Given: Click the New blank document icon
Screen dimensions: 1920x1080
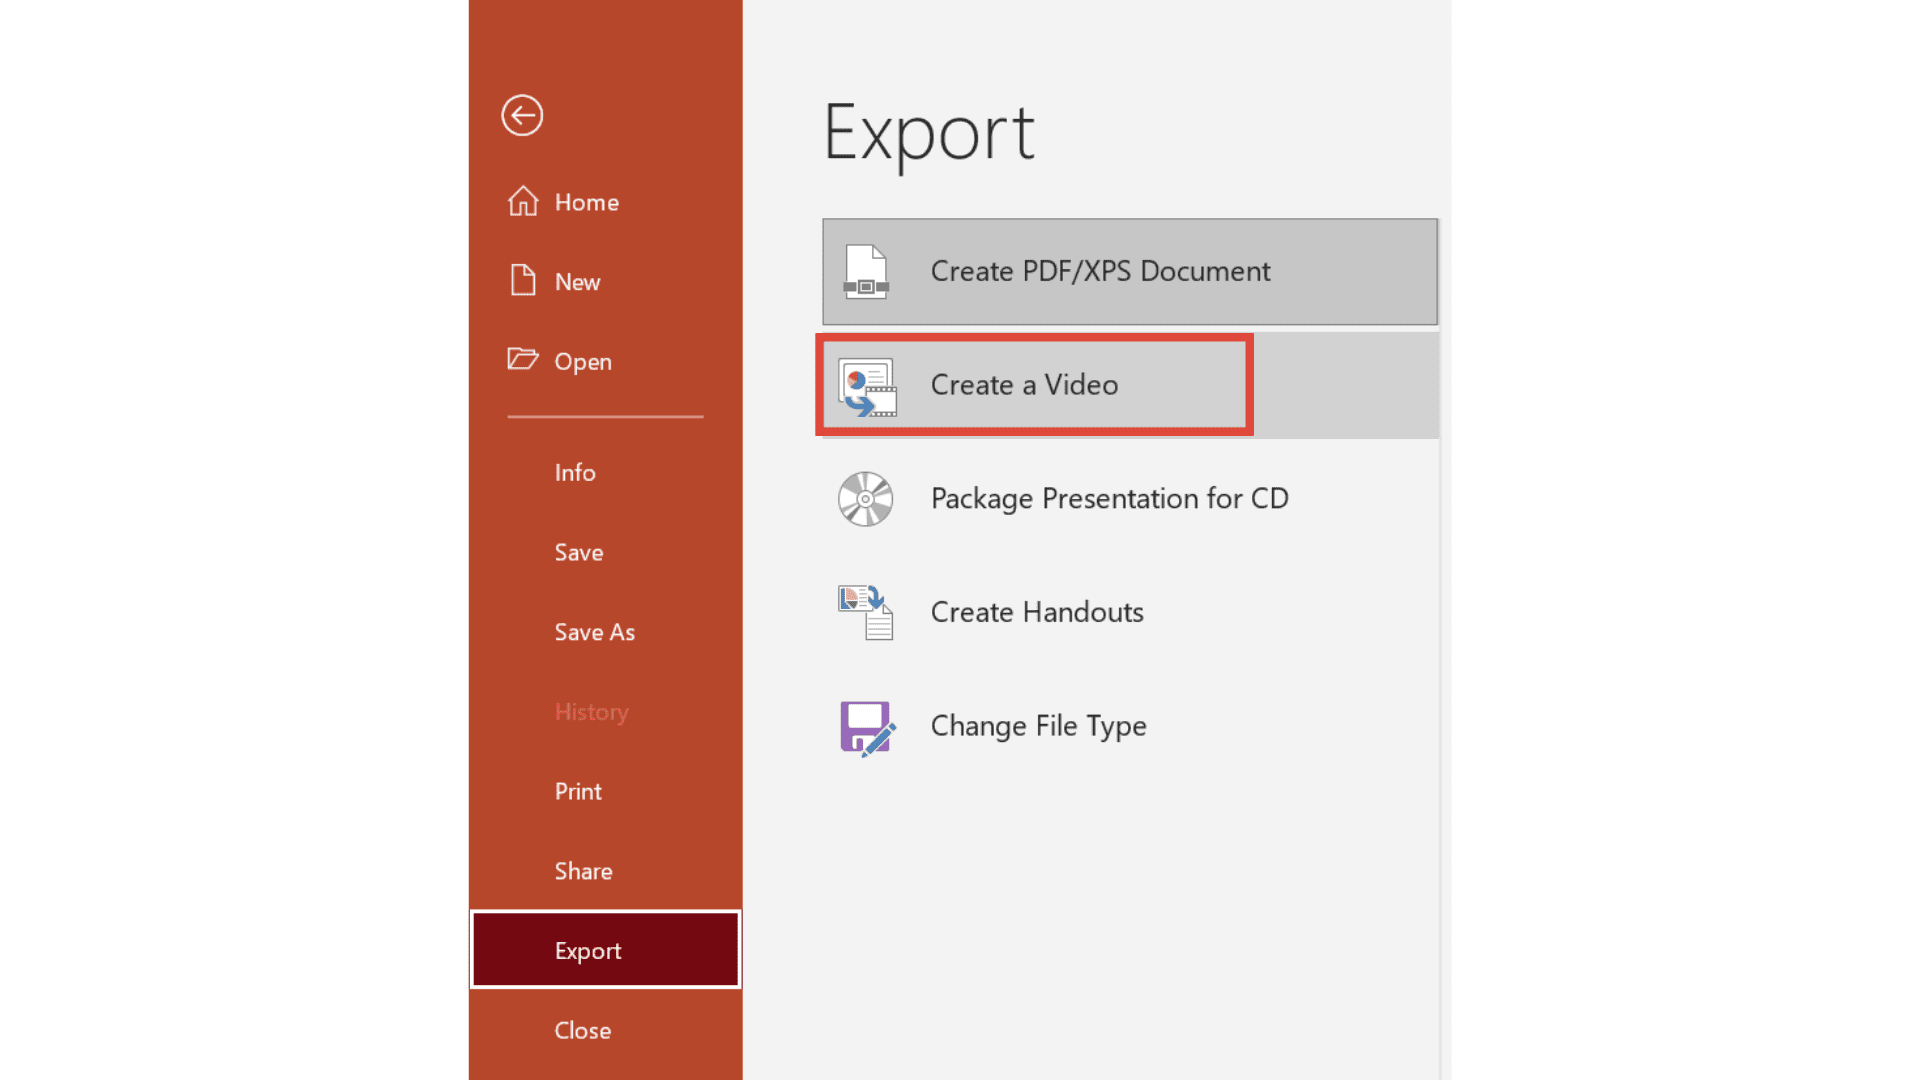Looking at the screenshot, I should pyautogui.click(x=523, y=280).
